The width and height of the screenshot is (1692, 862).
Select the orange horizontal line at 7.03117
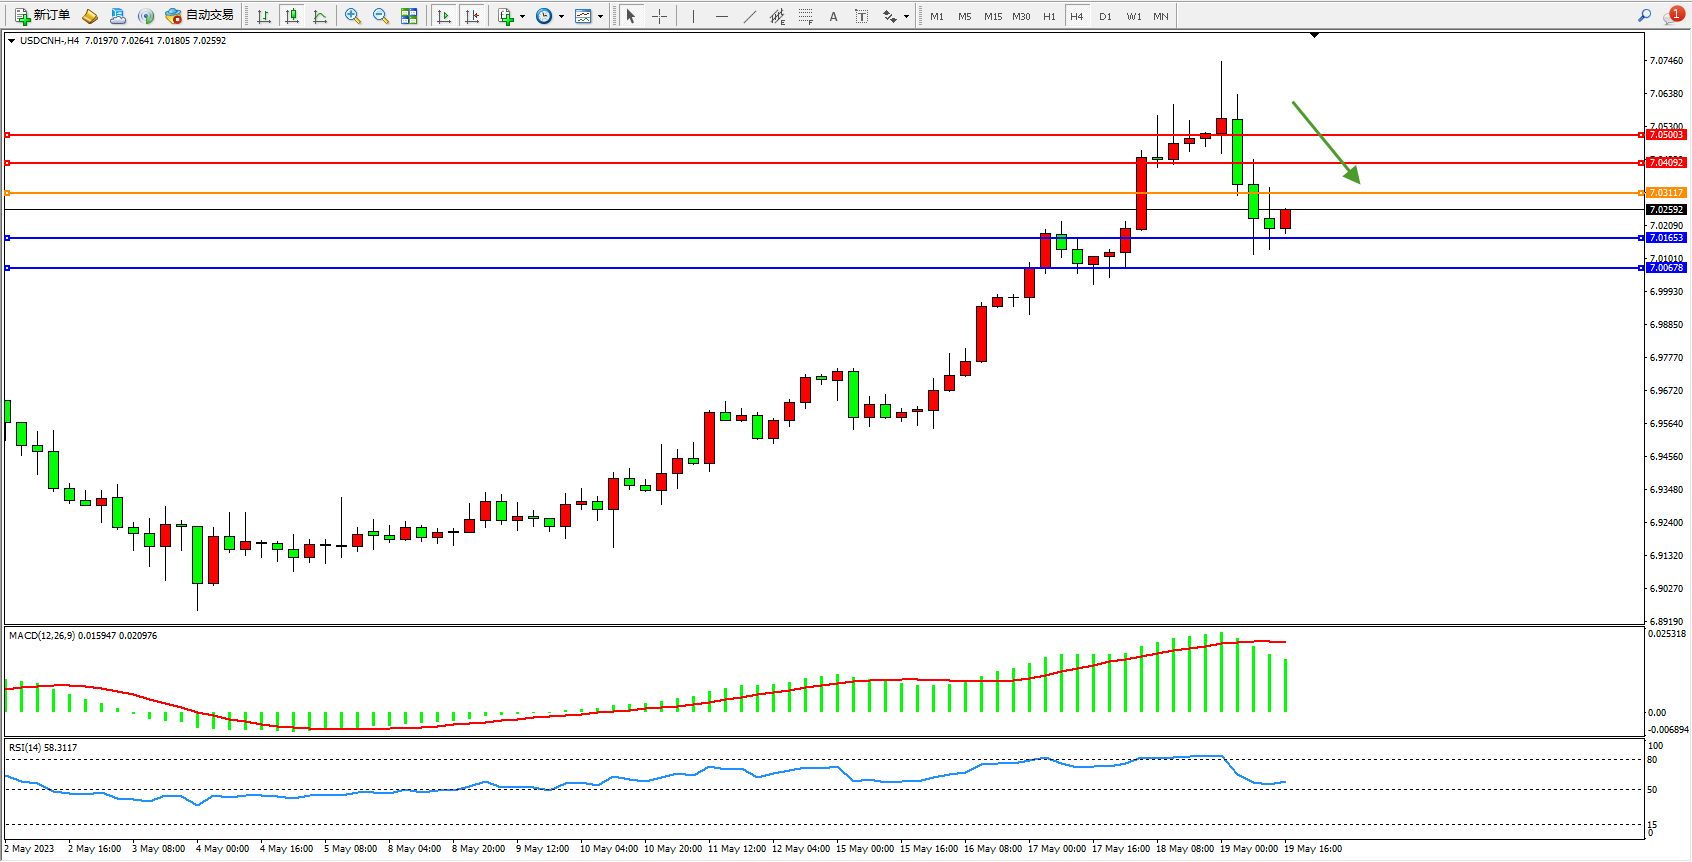tap(600, 193)
